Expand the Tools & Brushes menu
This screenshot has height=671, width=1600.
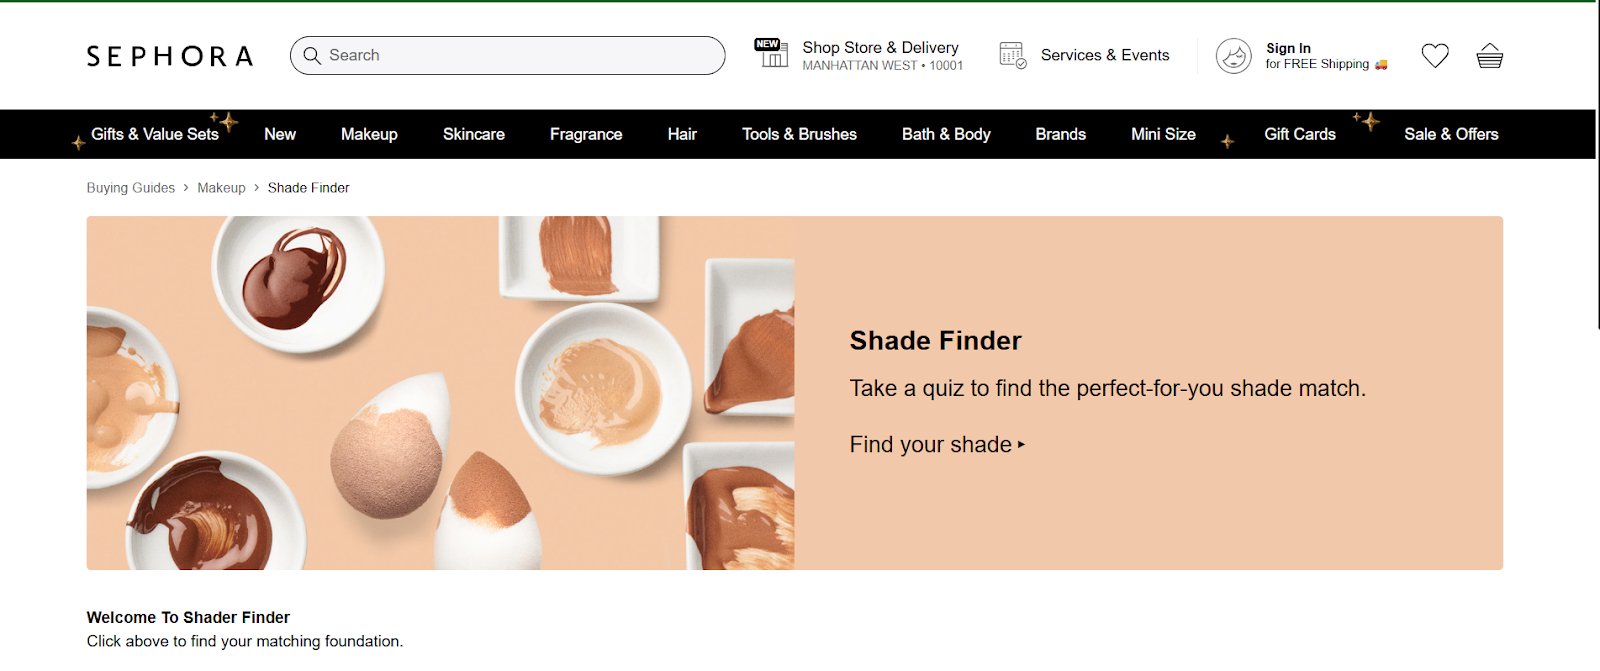799,134
